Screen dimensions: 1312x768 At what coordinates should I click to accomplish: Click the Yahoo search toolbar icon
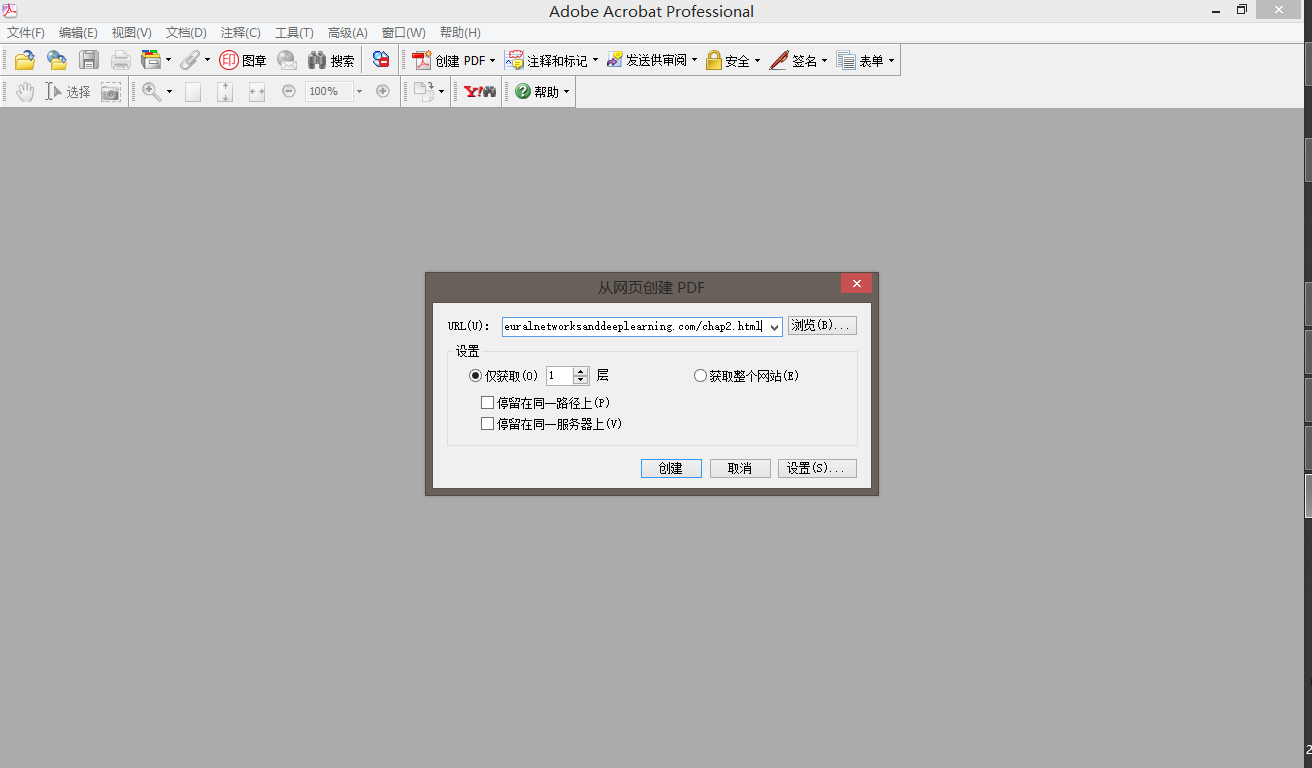click(x=480, y=91)
